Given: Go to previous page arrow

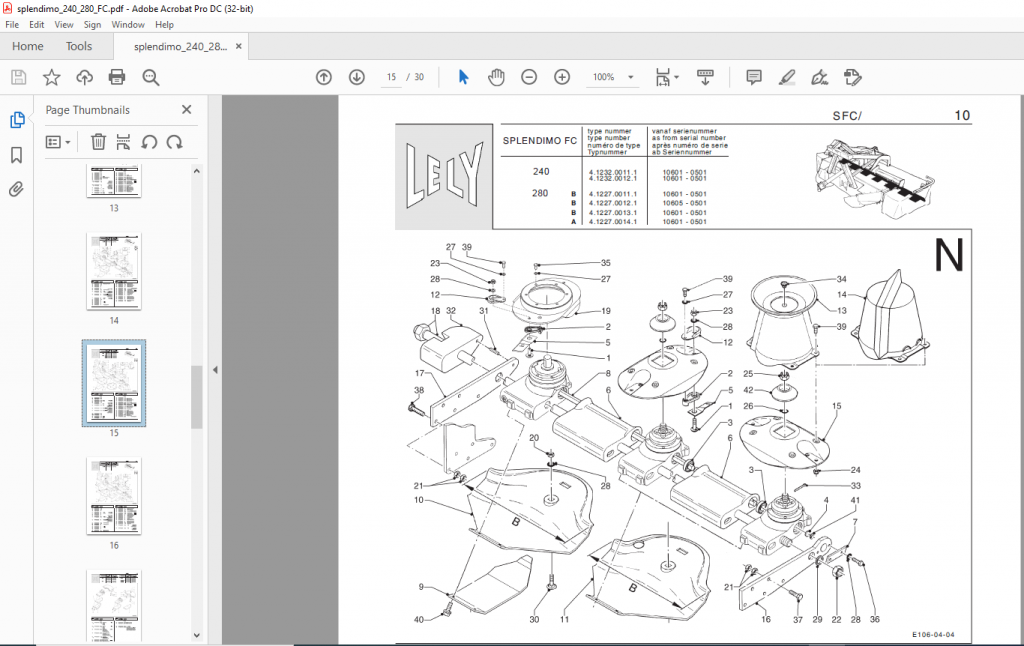Looking at the screenshot, I should click(324, 77).
